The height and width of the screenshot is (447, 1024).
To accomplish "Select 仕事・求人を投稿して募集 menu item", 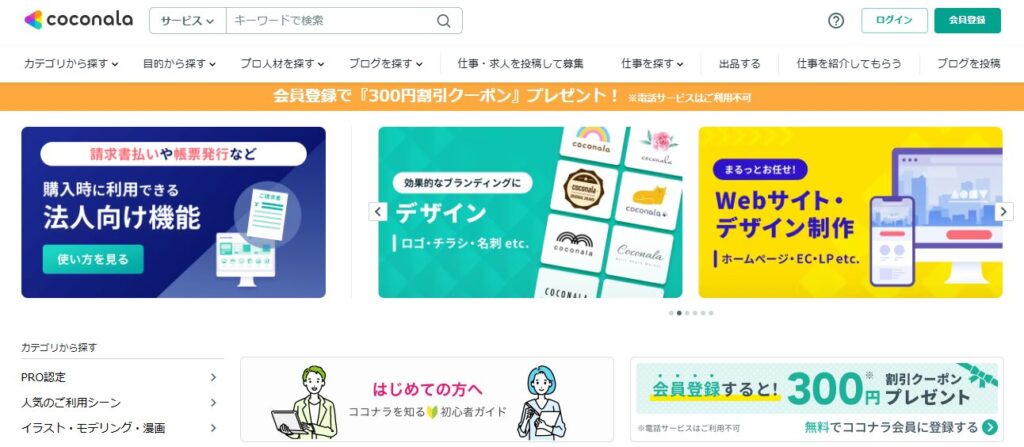I will click(x=520, y=63).
